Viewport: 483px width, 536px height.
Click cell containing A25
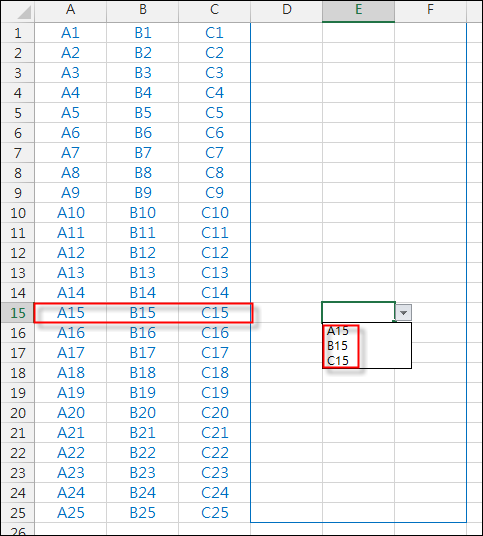(x=70, y=513)
